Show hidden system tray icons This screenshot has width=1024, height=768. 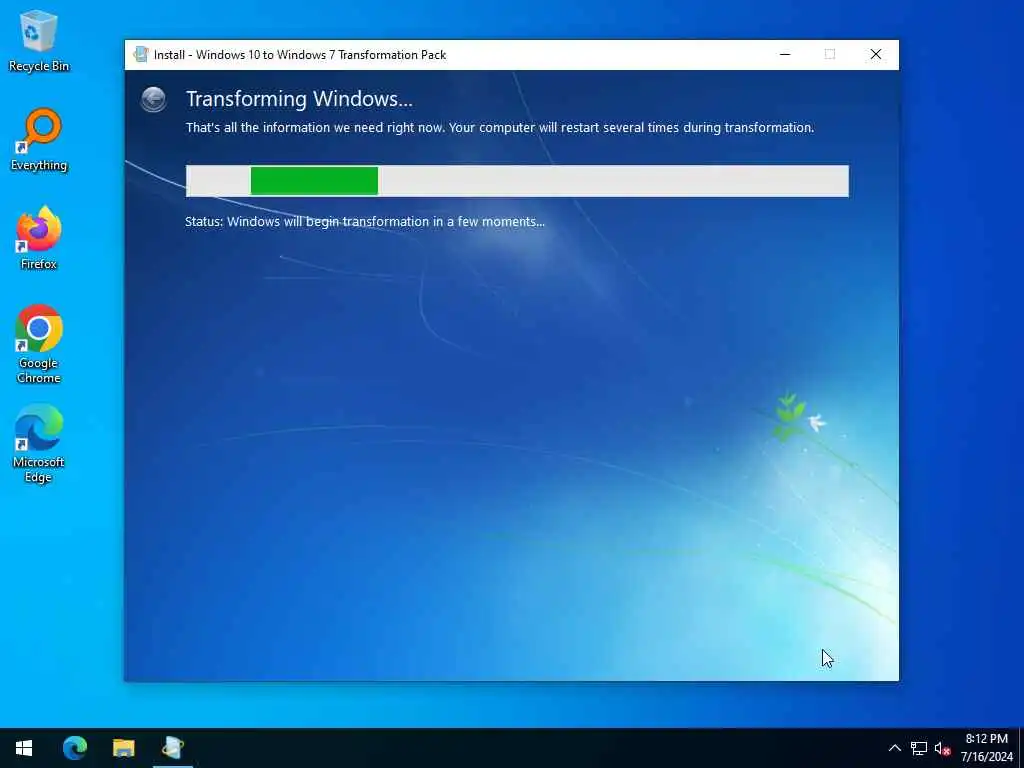[895, 748]
